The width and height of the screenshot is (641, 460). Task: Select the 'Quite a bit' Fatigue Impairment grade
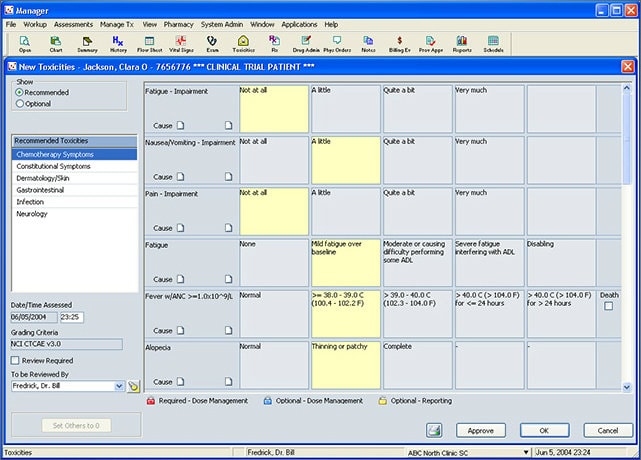[417, 108]
